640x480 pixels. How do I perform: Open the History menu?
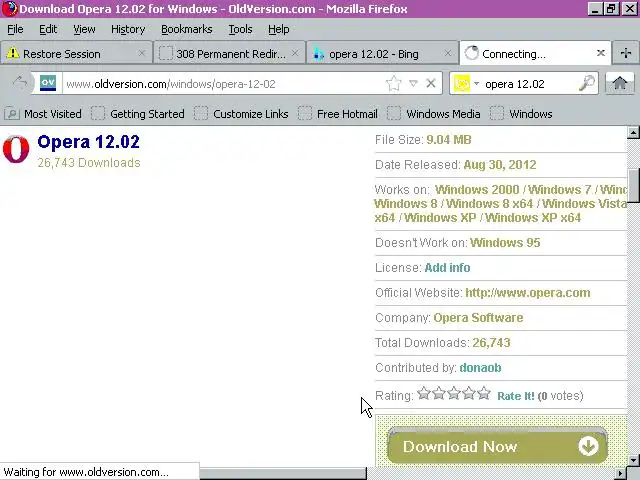tap(128, 29)
